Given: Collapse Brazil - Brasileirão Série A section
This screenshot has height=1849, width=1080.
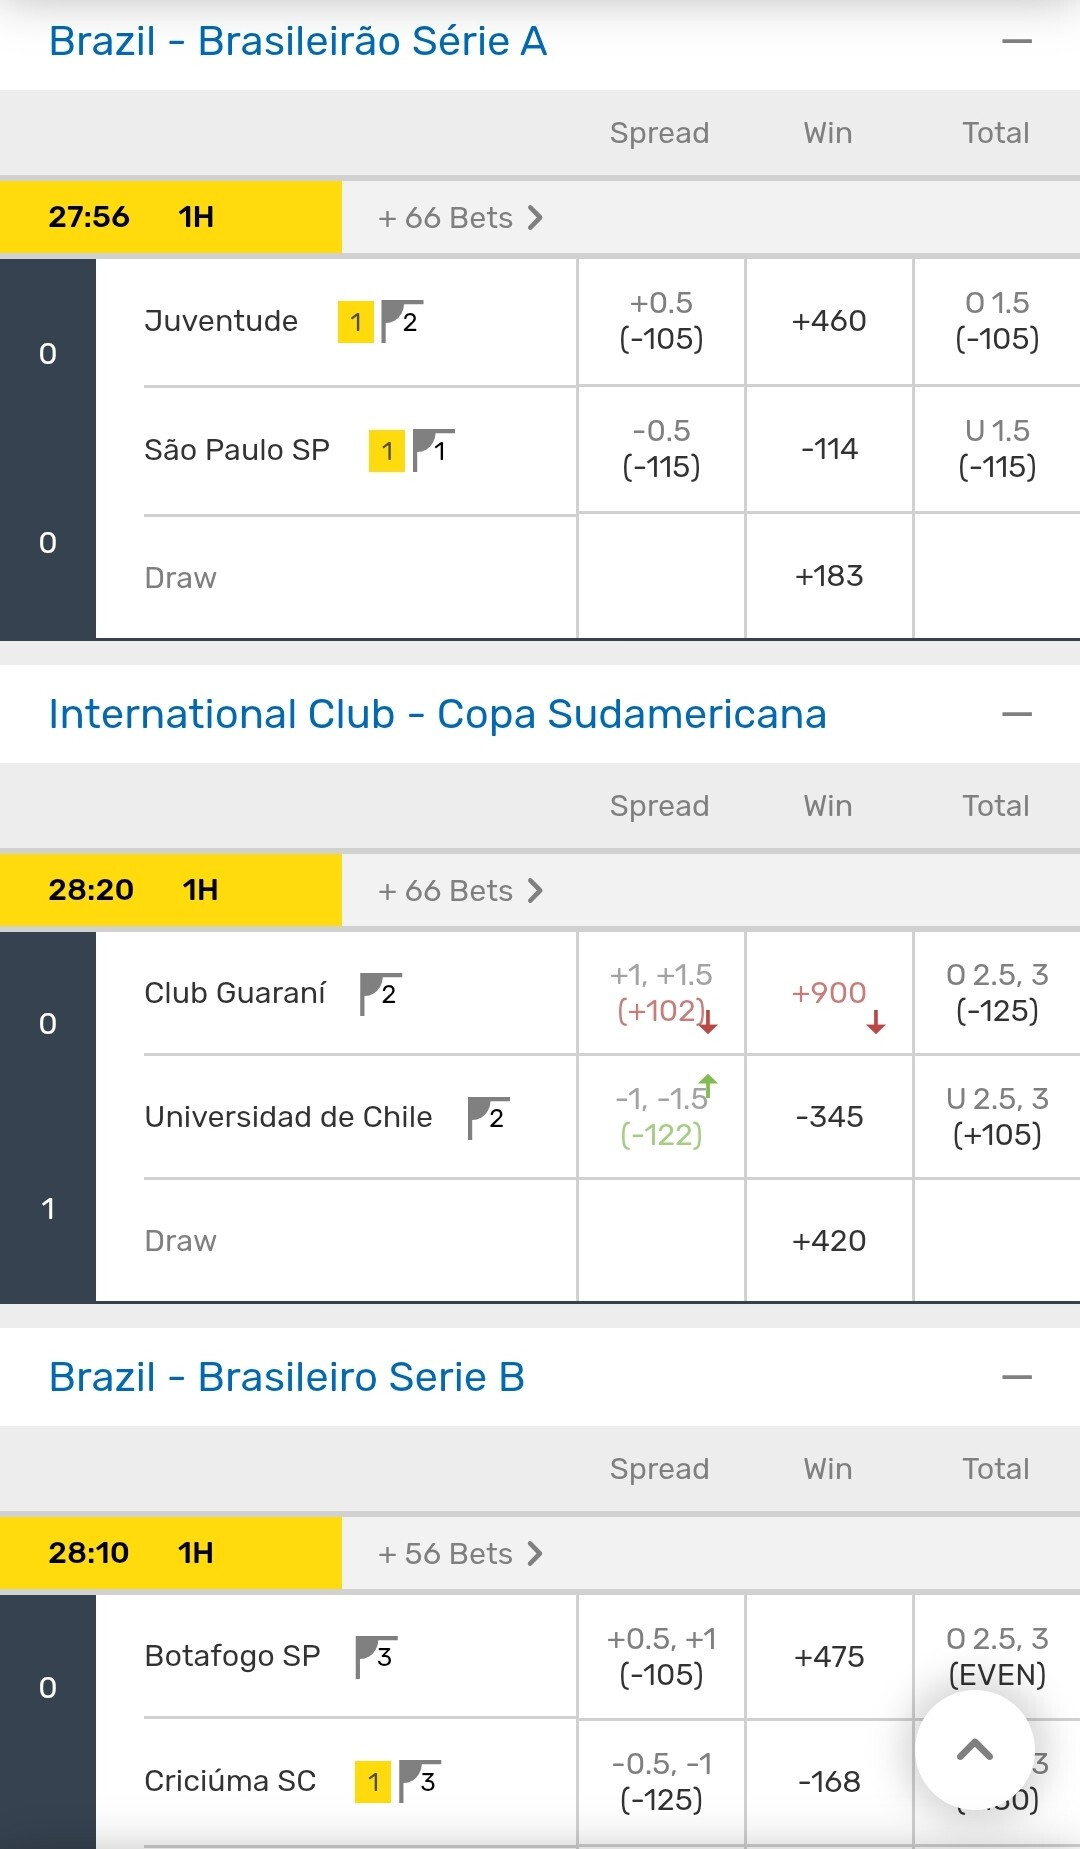Looking at the screenshot, I should coord(1016,42).
